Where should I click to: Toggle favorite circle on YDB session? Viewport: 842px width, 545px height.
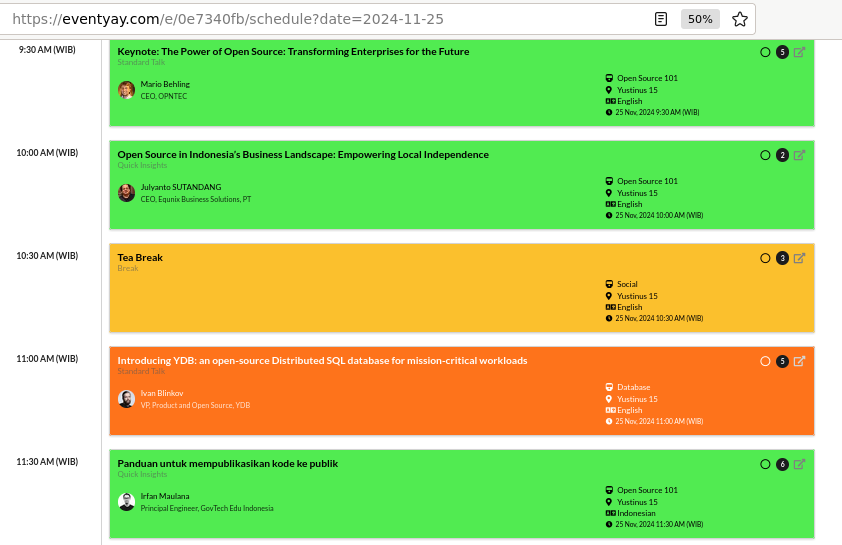point(765,361)
